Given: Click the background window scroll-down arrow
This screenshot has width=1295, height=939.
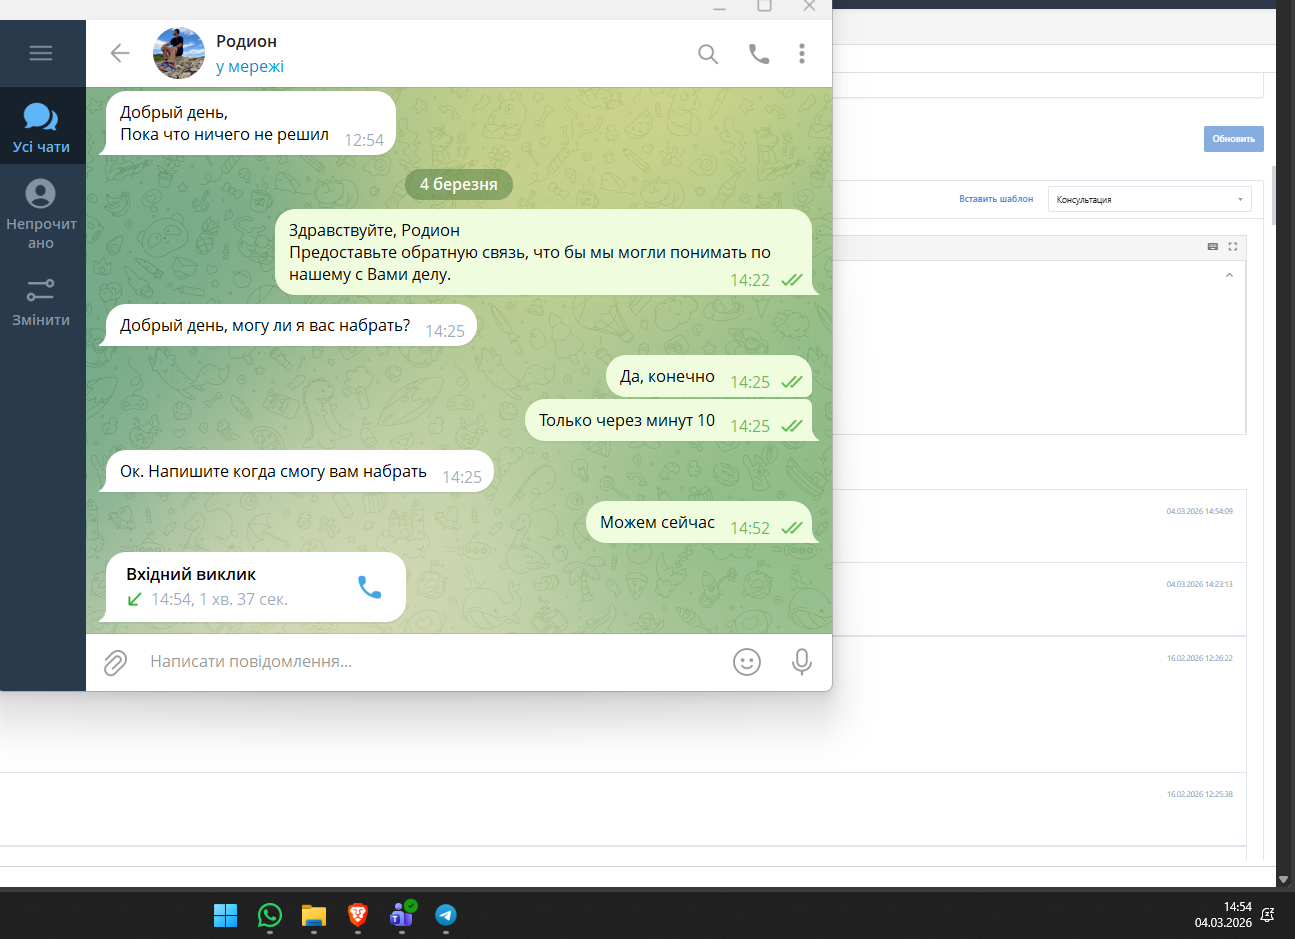Looking at the screenshot, I should pyautogui.click(x=1283, y=880).
